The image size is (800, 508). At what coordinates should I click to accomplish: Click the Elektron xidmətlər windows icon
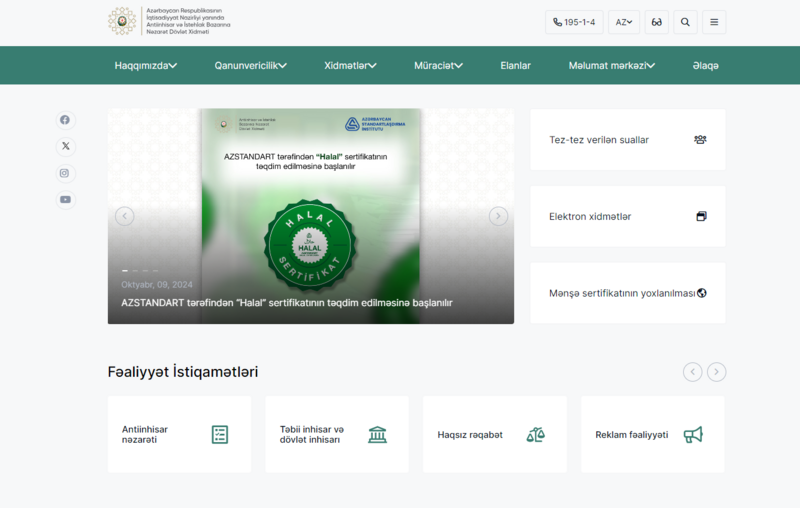tap(702, 216)
